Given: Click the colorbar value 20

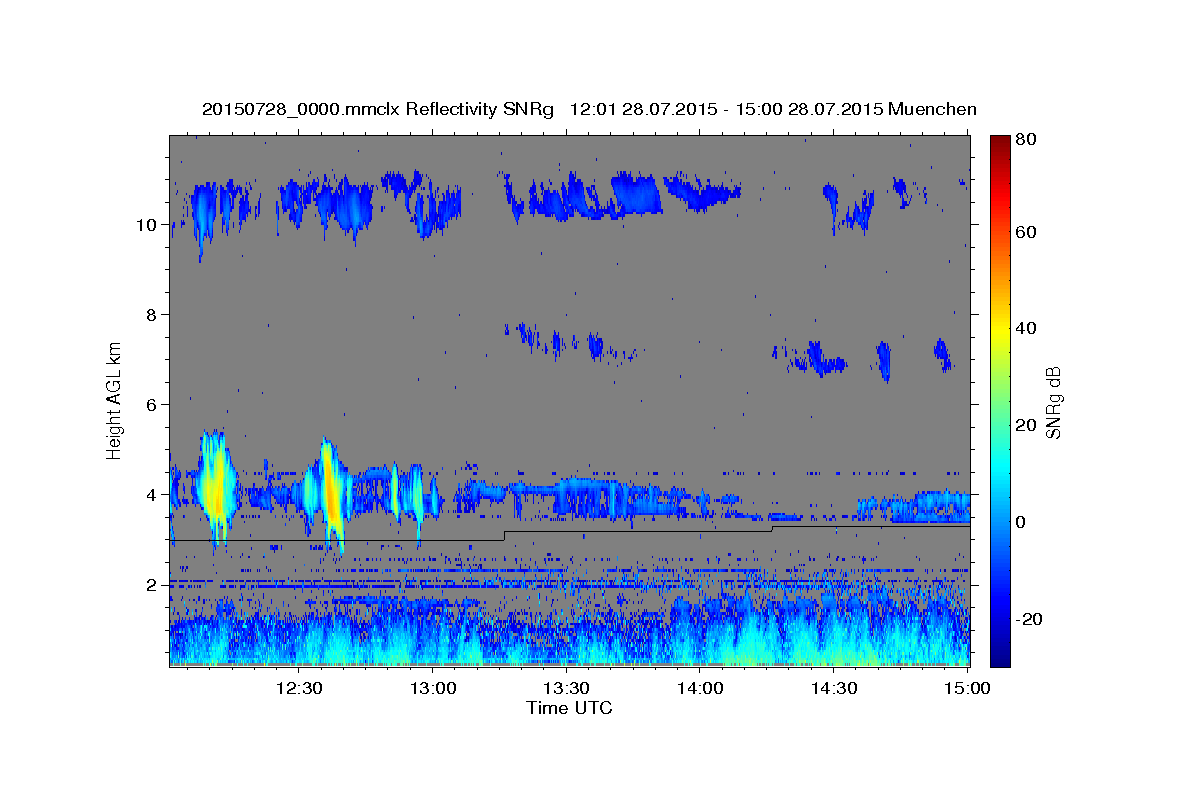Looking at the screenshot, I should [x=1025, y=425].
